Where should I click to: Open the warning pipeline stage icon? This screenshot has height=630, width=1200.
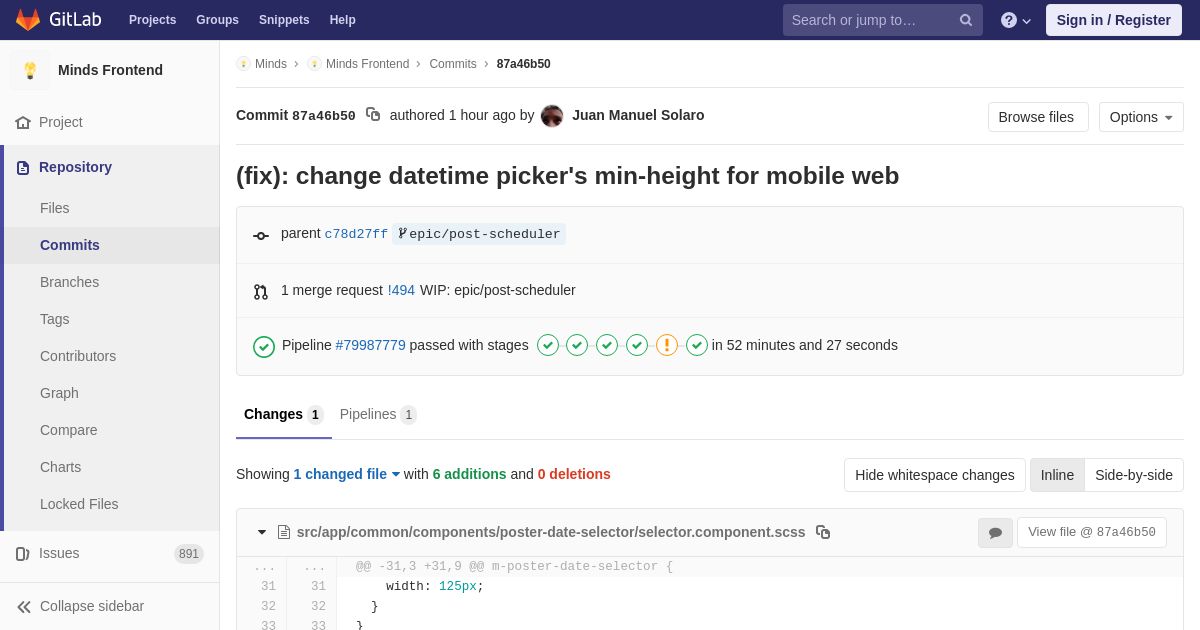coord(667,345)
